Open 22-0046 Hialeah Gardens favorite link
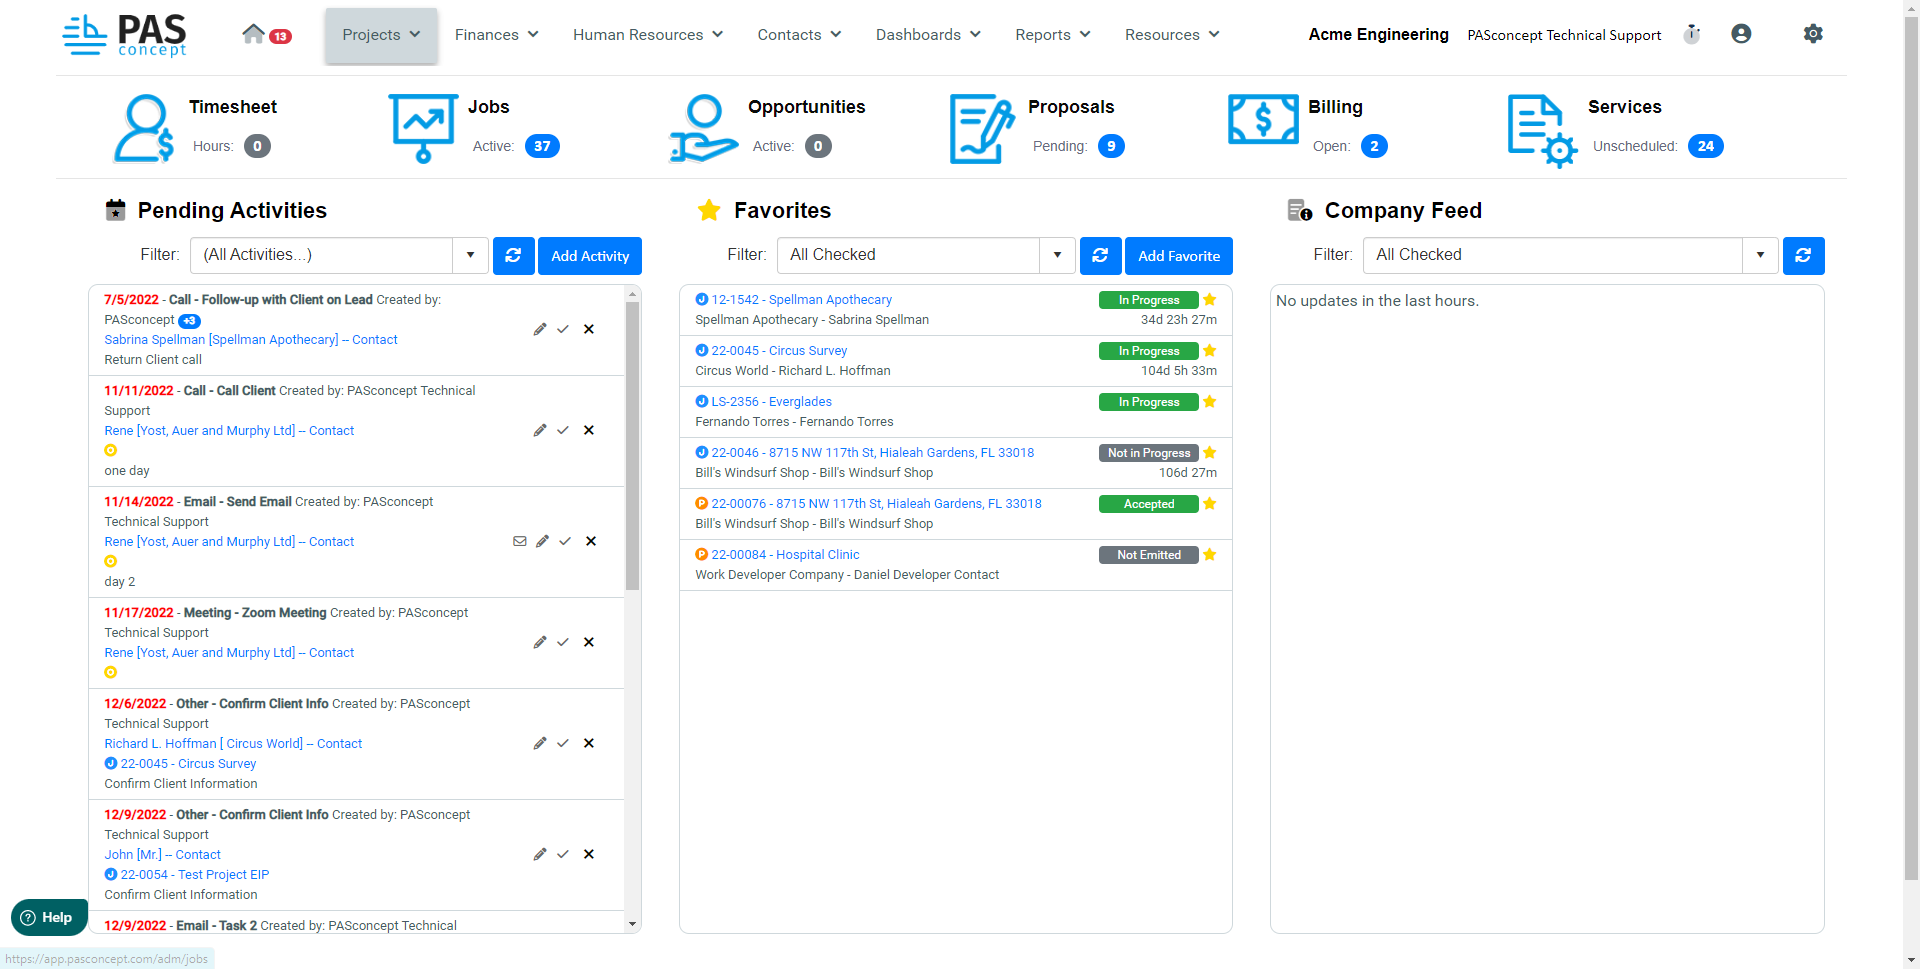The image size is (1920, 969). (x=872, y=453)
